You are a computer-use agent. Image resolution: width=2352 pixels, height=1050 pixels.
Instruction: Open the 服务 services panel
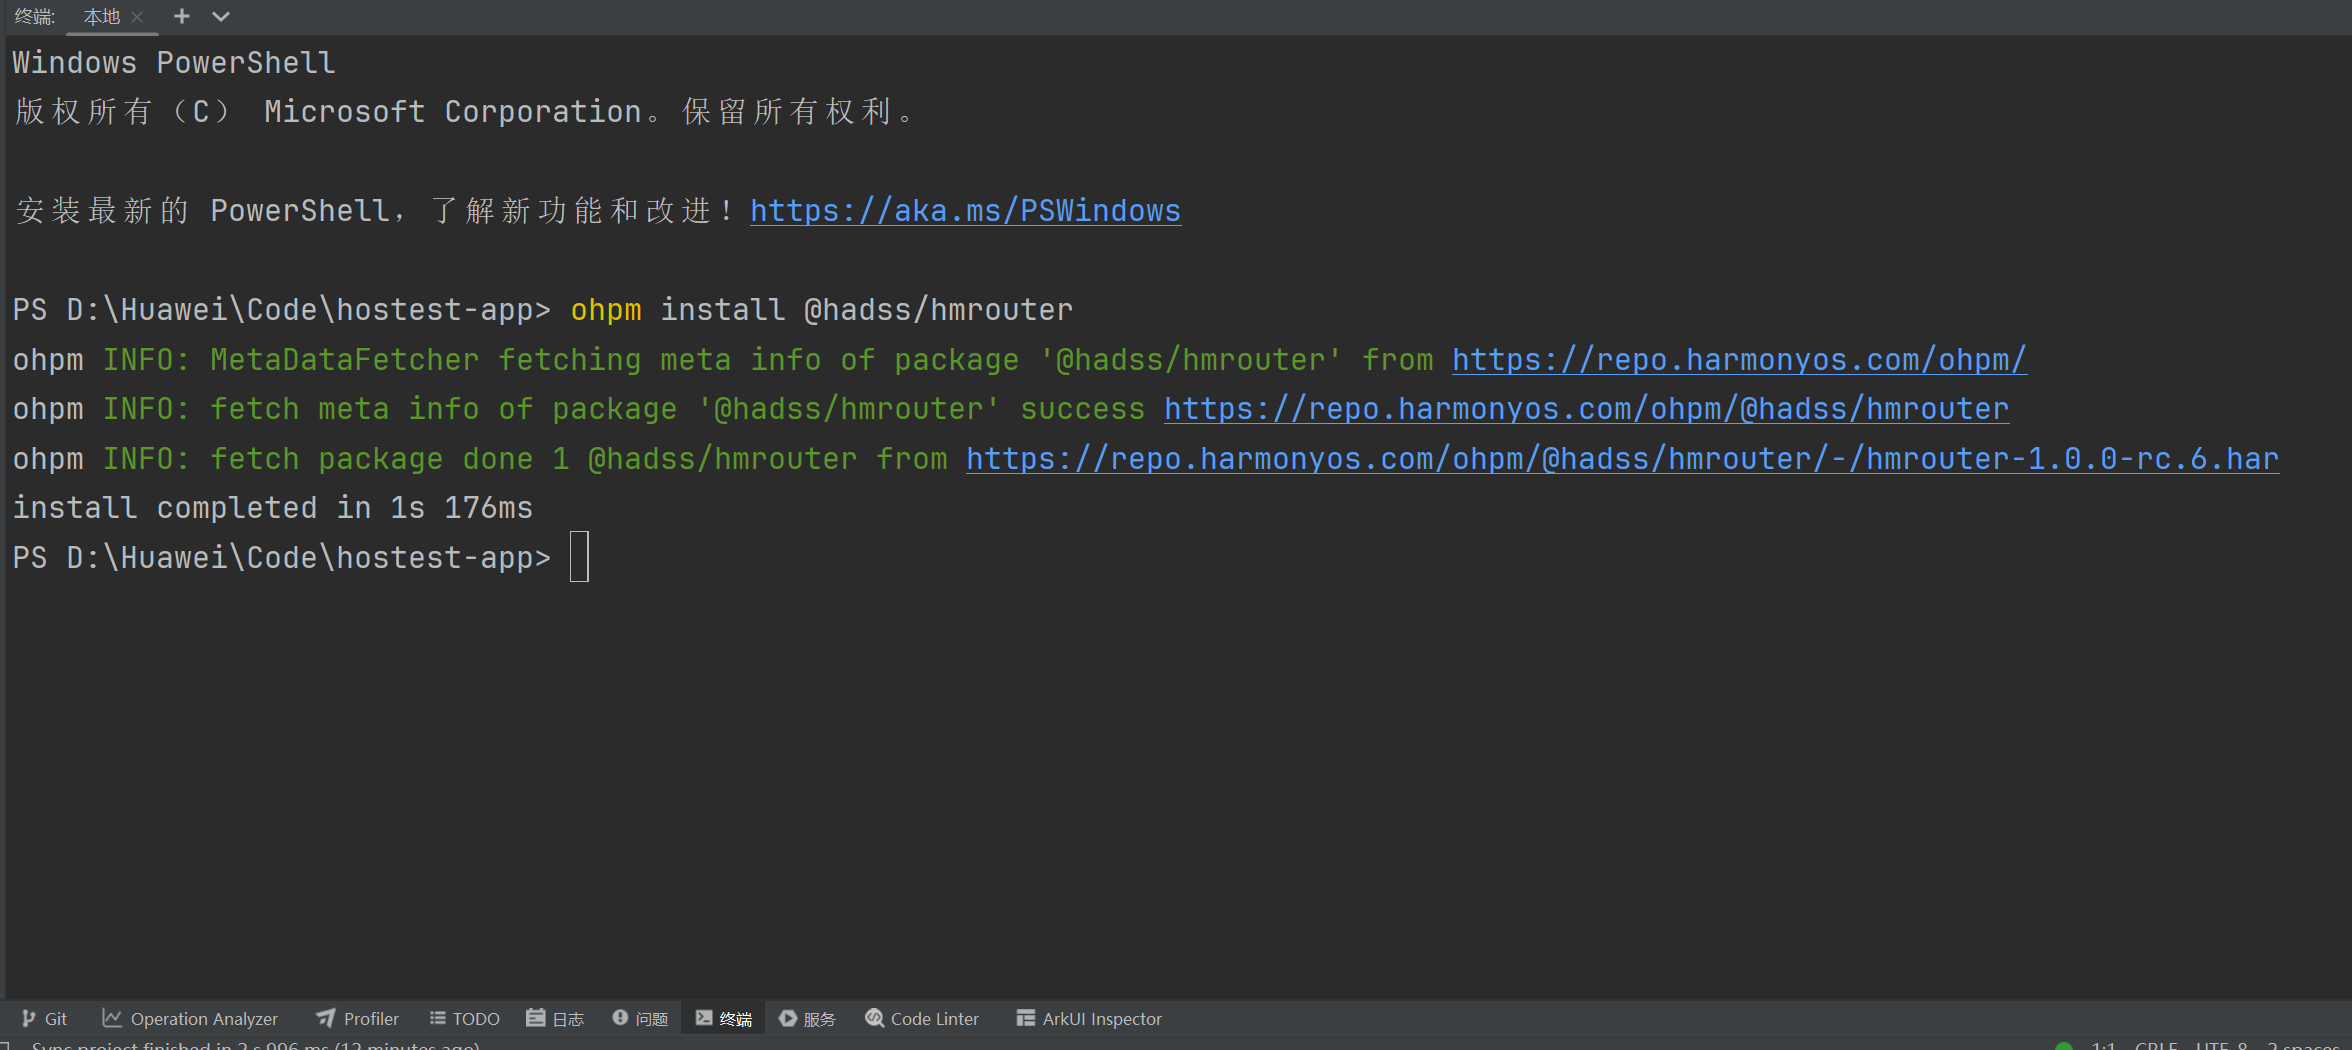(x=807, y=1018)
